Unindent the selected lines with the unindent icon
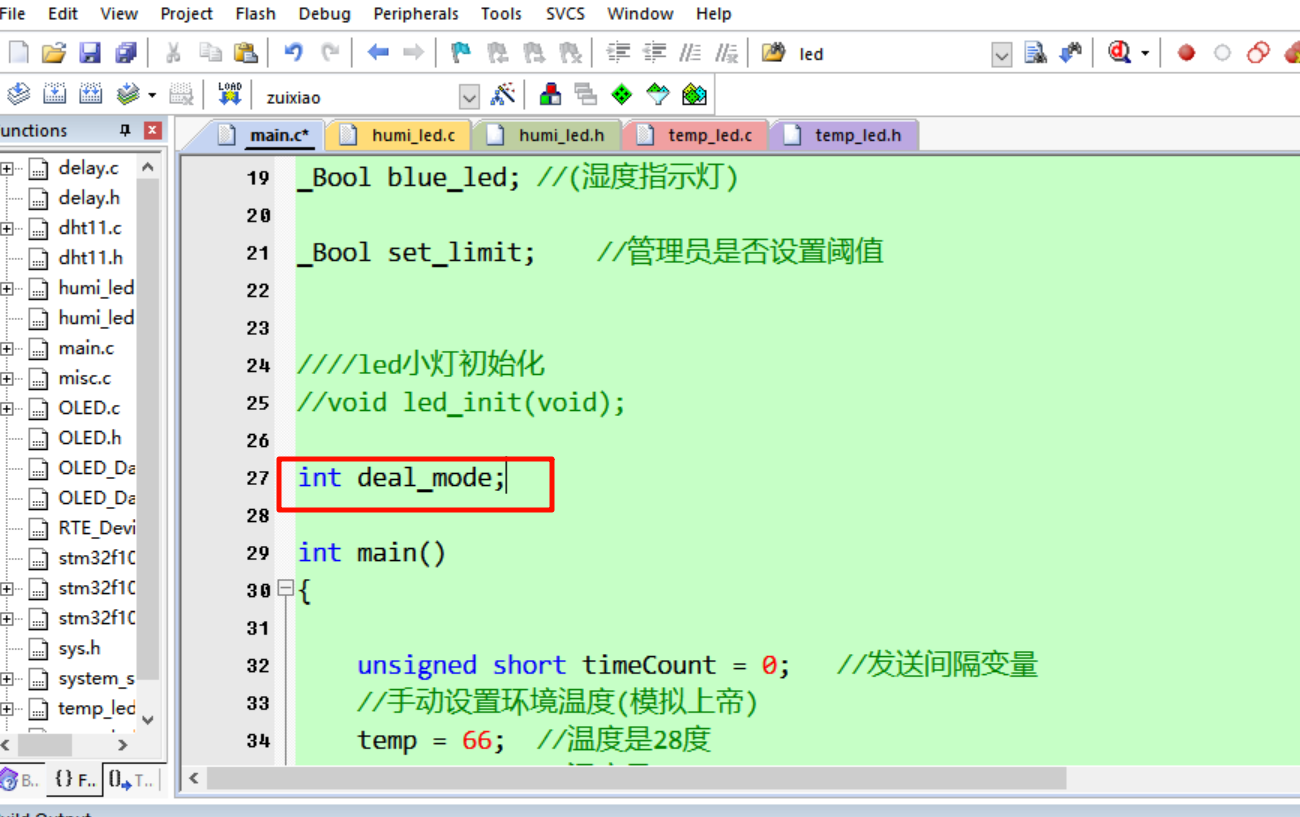Image resolution: width=1300 pixels, height=817 pixels. 654,53
